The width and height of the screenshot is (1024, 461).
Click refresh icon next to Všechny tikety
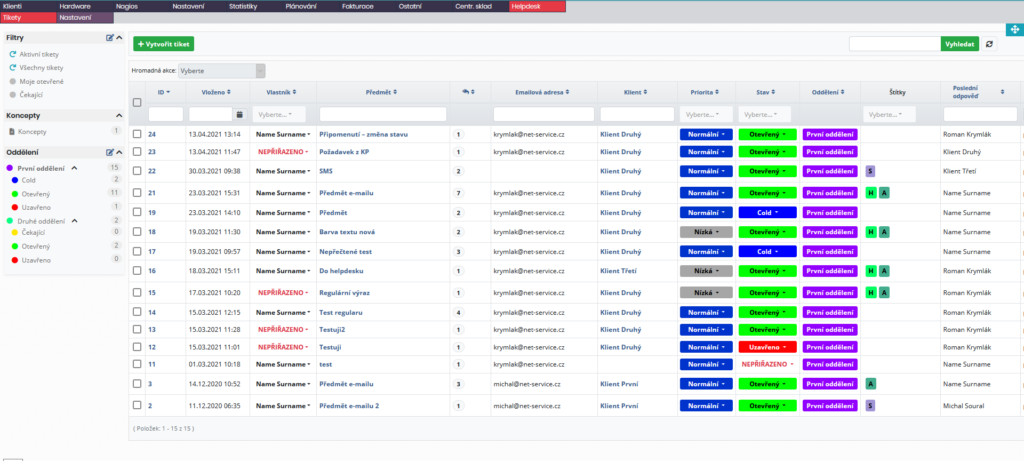tap(12, 68)
